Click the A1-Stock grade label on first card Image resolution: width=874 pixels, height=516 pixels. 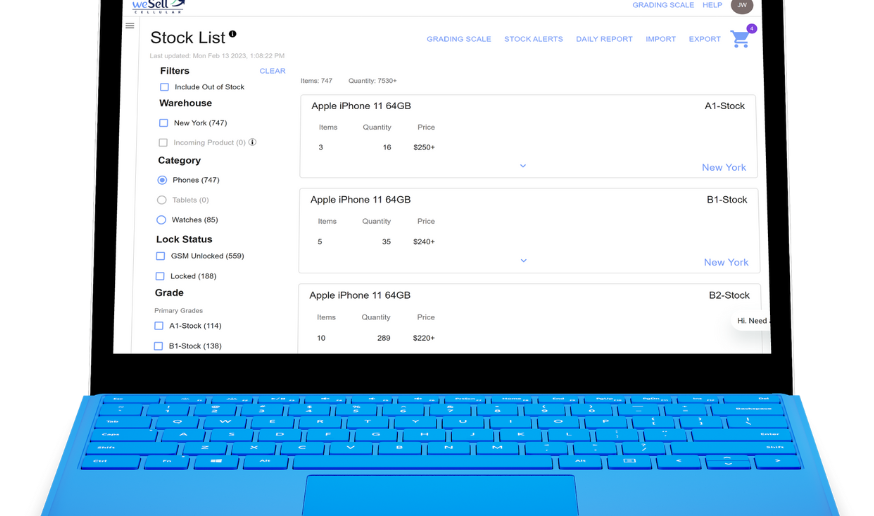click(725, 106)
